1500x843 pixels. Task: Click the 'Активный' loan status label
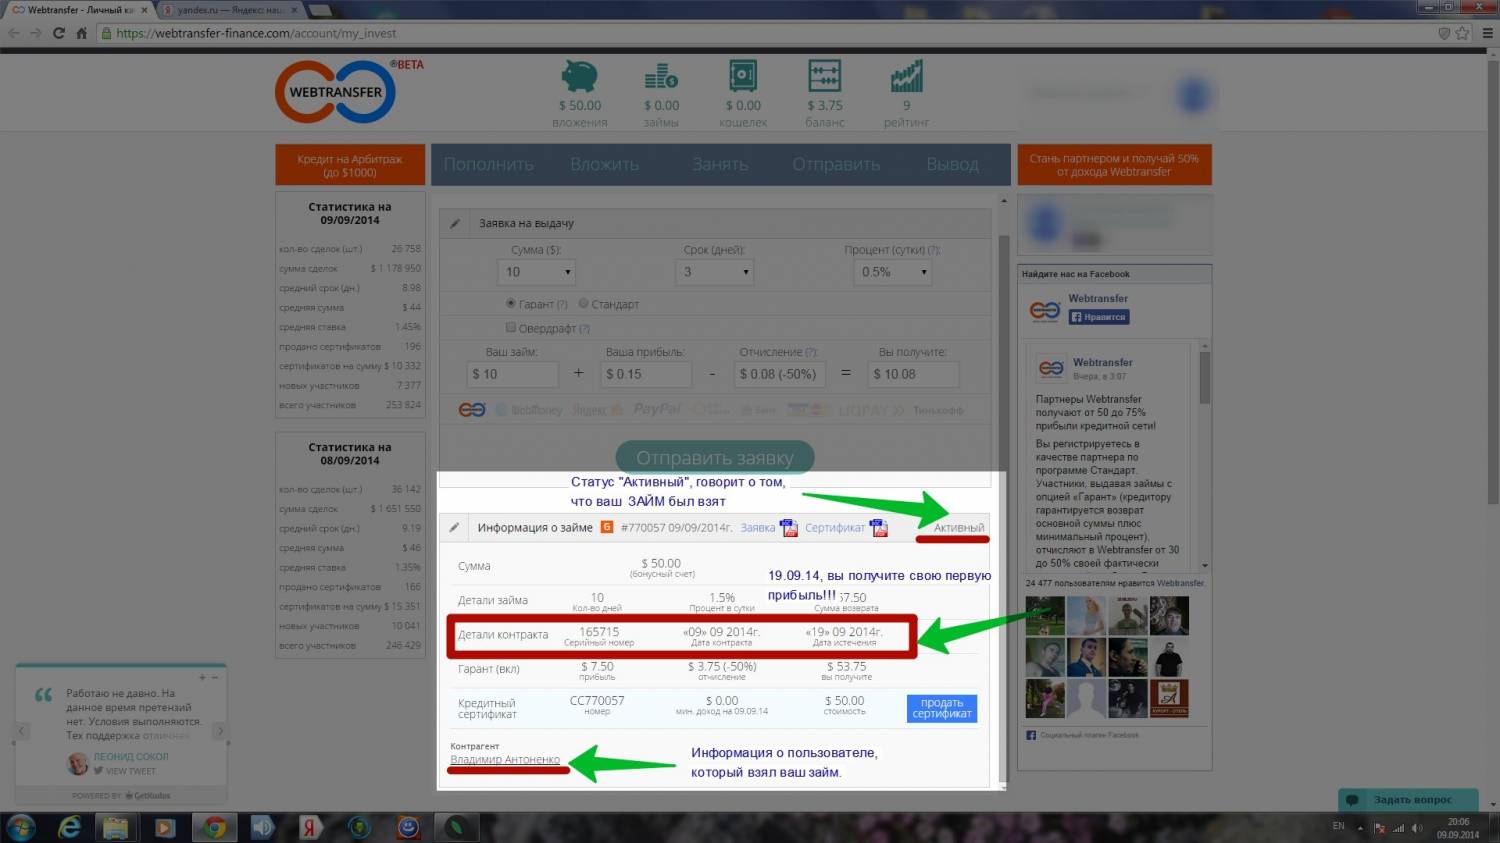(x=959, y=527)
